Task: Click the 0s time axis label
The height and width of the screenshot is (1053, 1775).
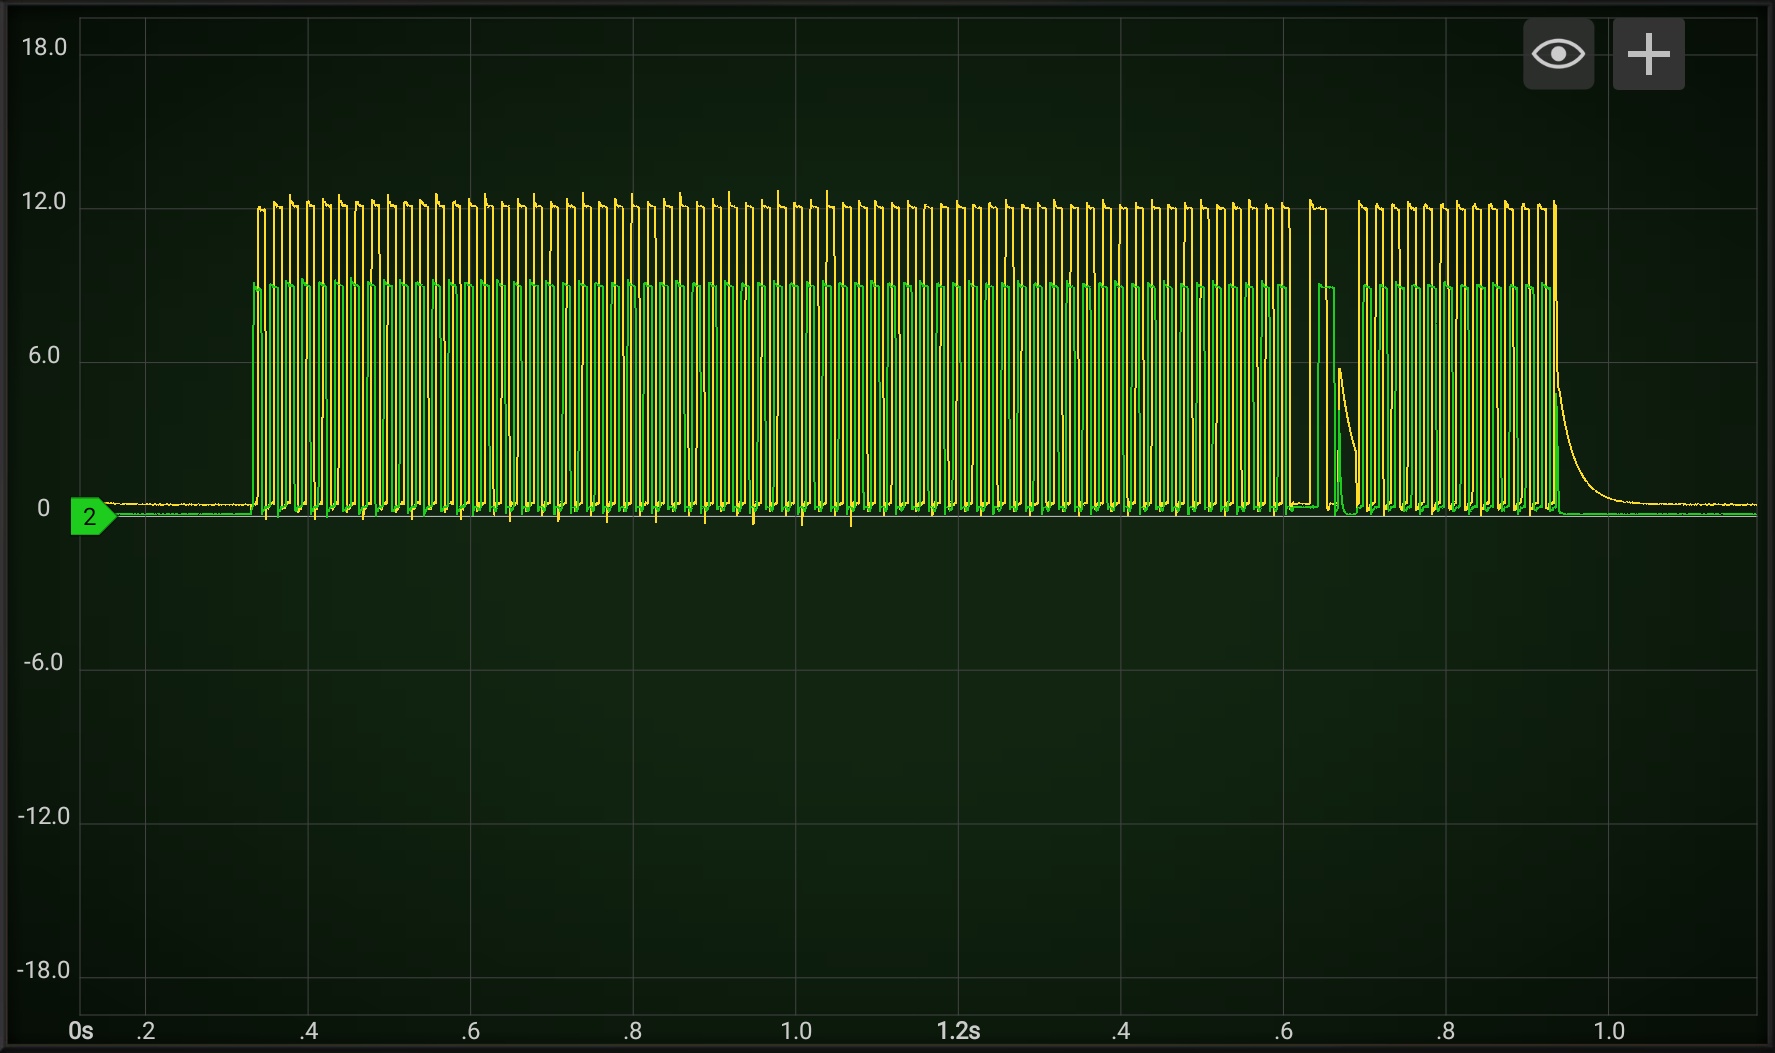Action: coord(81,1031)
